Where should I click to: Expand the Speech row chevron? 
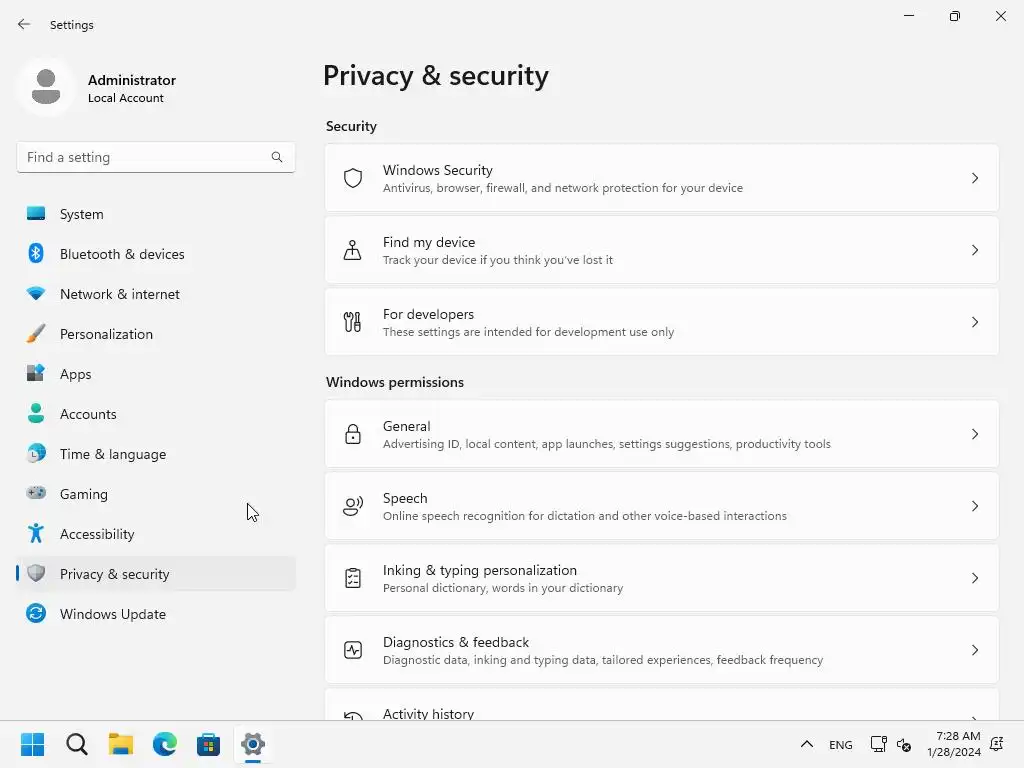point(975,506)
